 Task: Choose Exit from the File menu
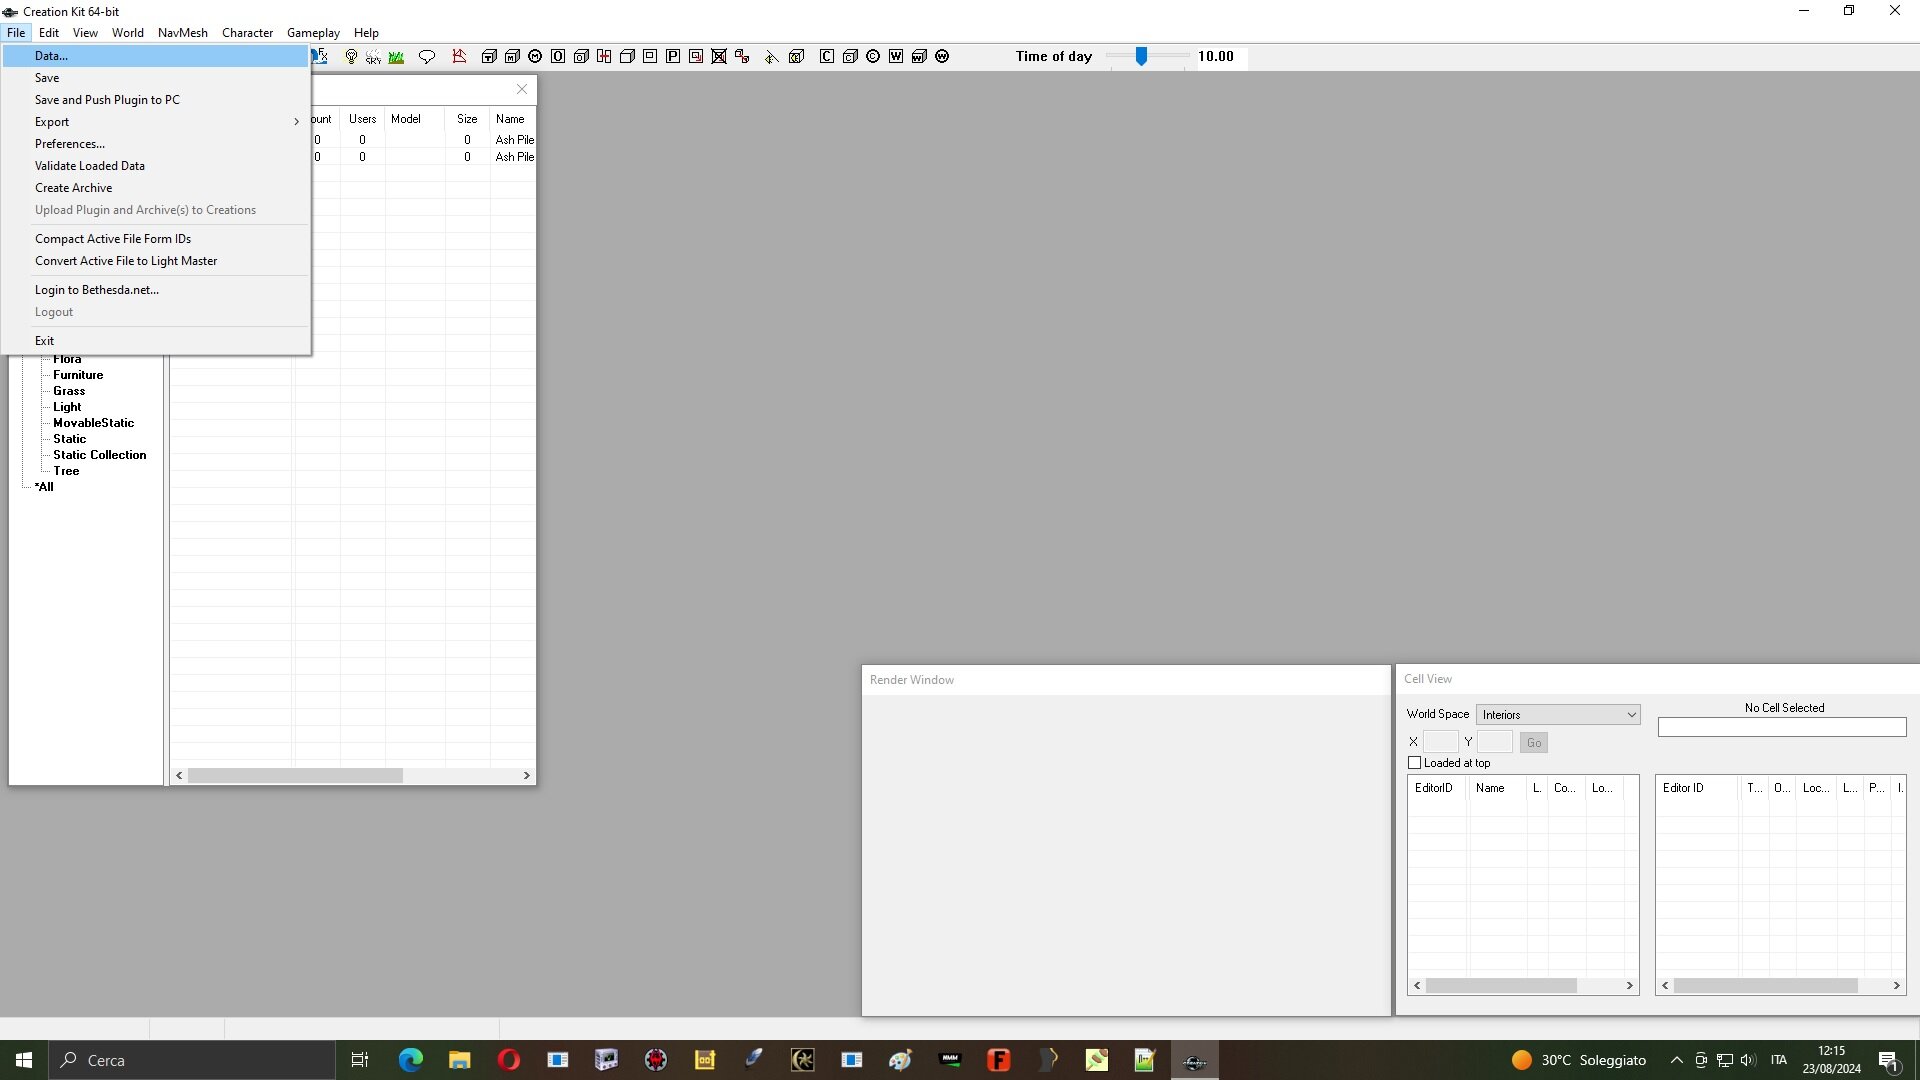point(157,341)
